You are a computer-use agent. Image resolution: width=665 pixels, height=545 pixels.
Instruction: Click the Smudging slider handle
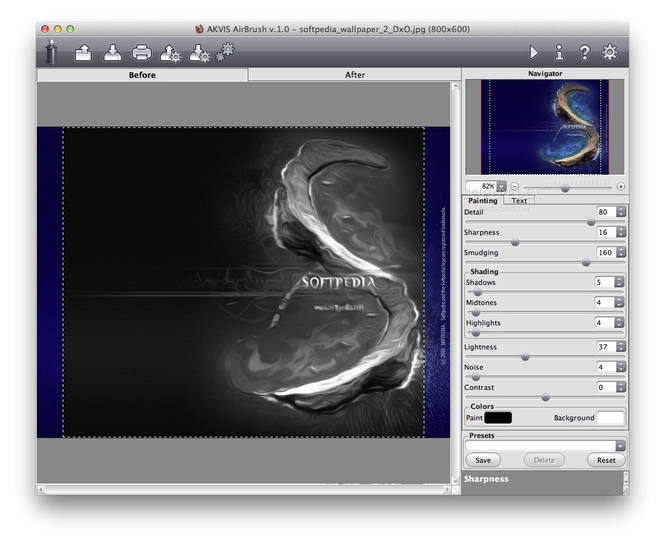586,263
